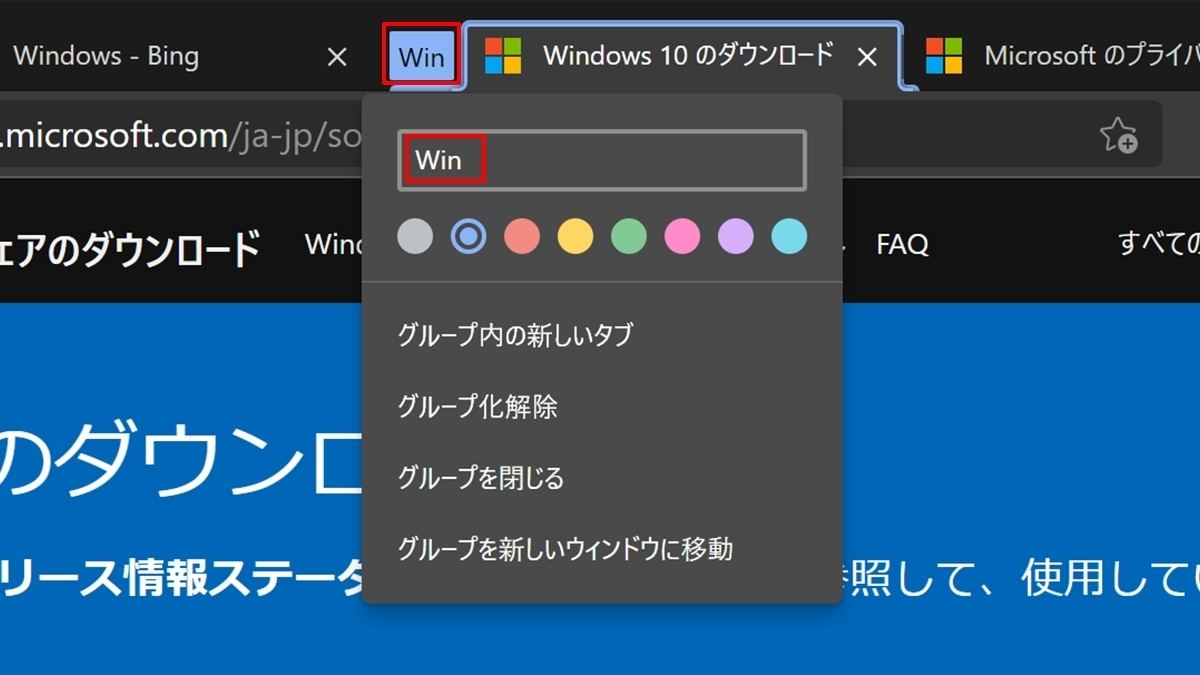Click the ェアのダウンロード page heading link
The width and height of the screenshot is (1200, 675).
point(130,249)
